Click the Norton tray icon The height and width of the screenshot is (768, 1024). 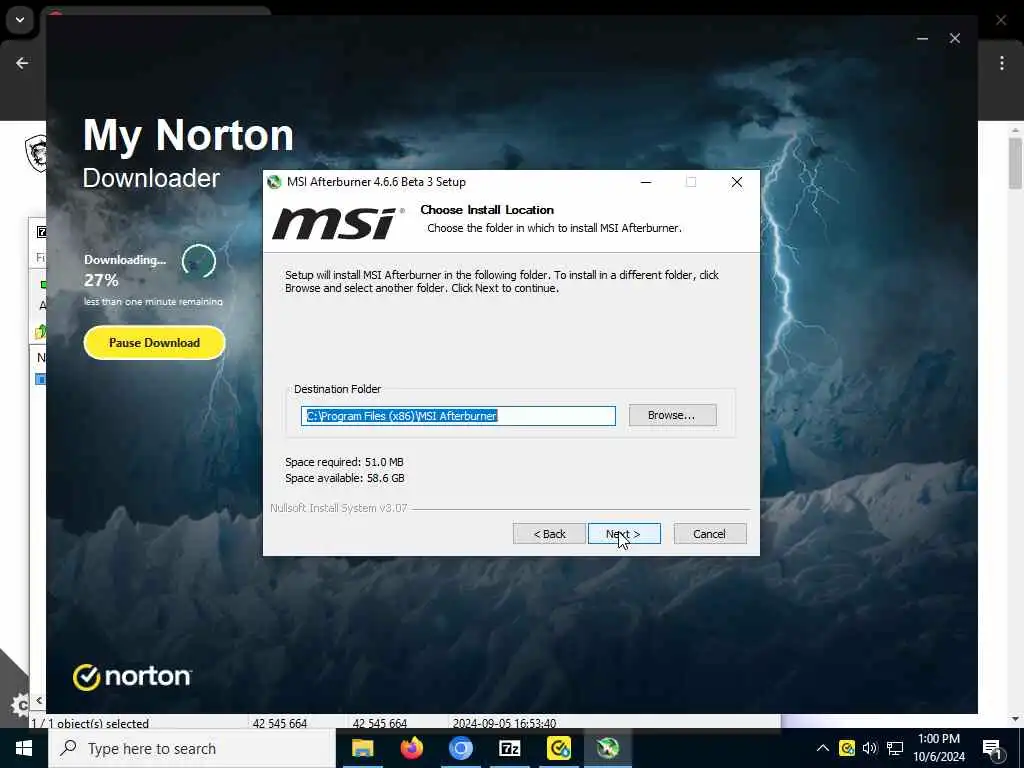tap(847, 748)
